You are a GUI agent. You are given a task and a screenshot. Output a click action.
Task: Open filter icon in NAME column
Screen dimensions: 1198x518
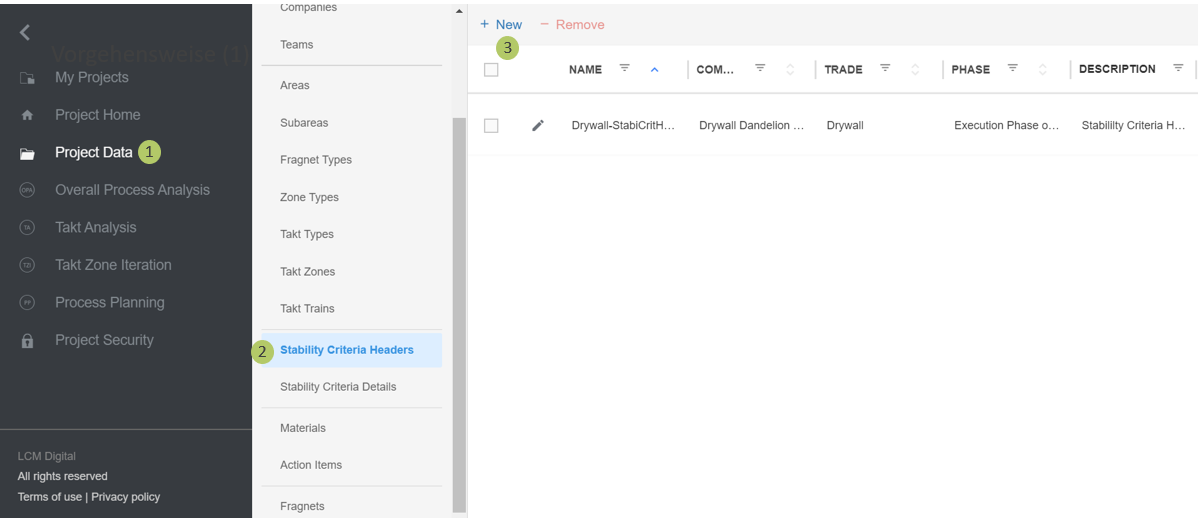(x=625, y=69)
